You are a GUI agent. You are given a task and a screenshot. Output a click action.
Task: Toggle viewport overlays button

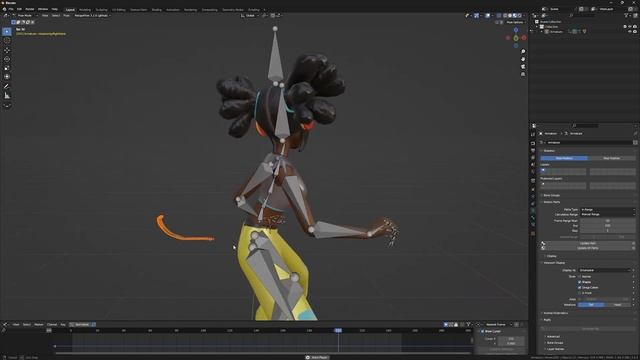click(488, 16)
